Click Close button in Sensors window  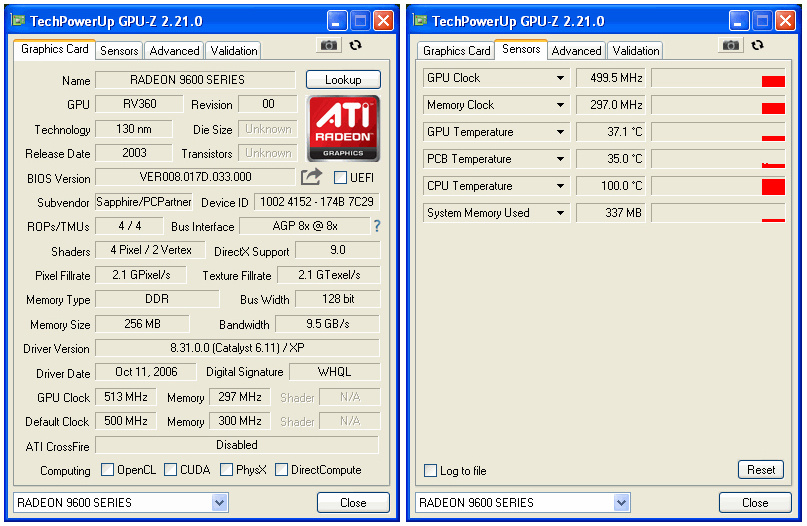(755, 502)
